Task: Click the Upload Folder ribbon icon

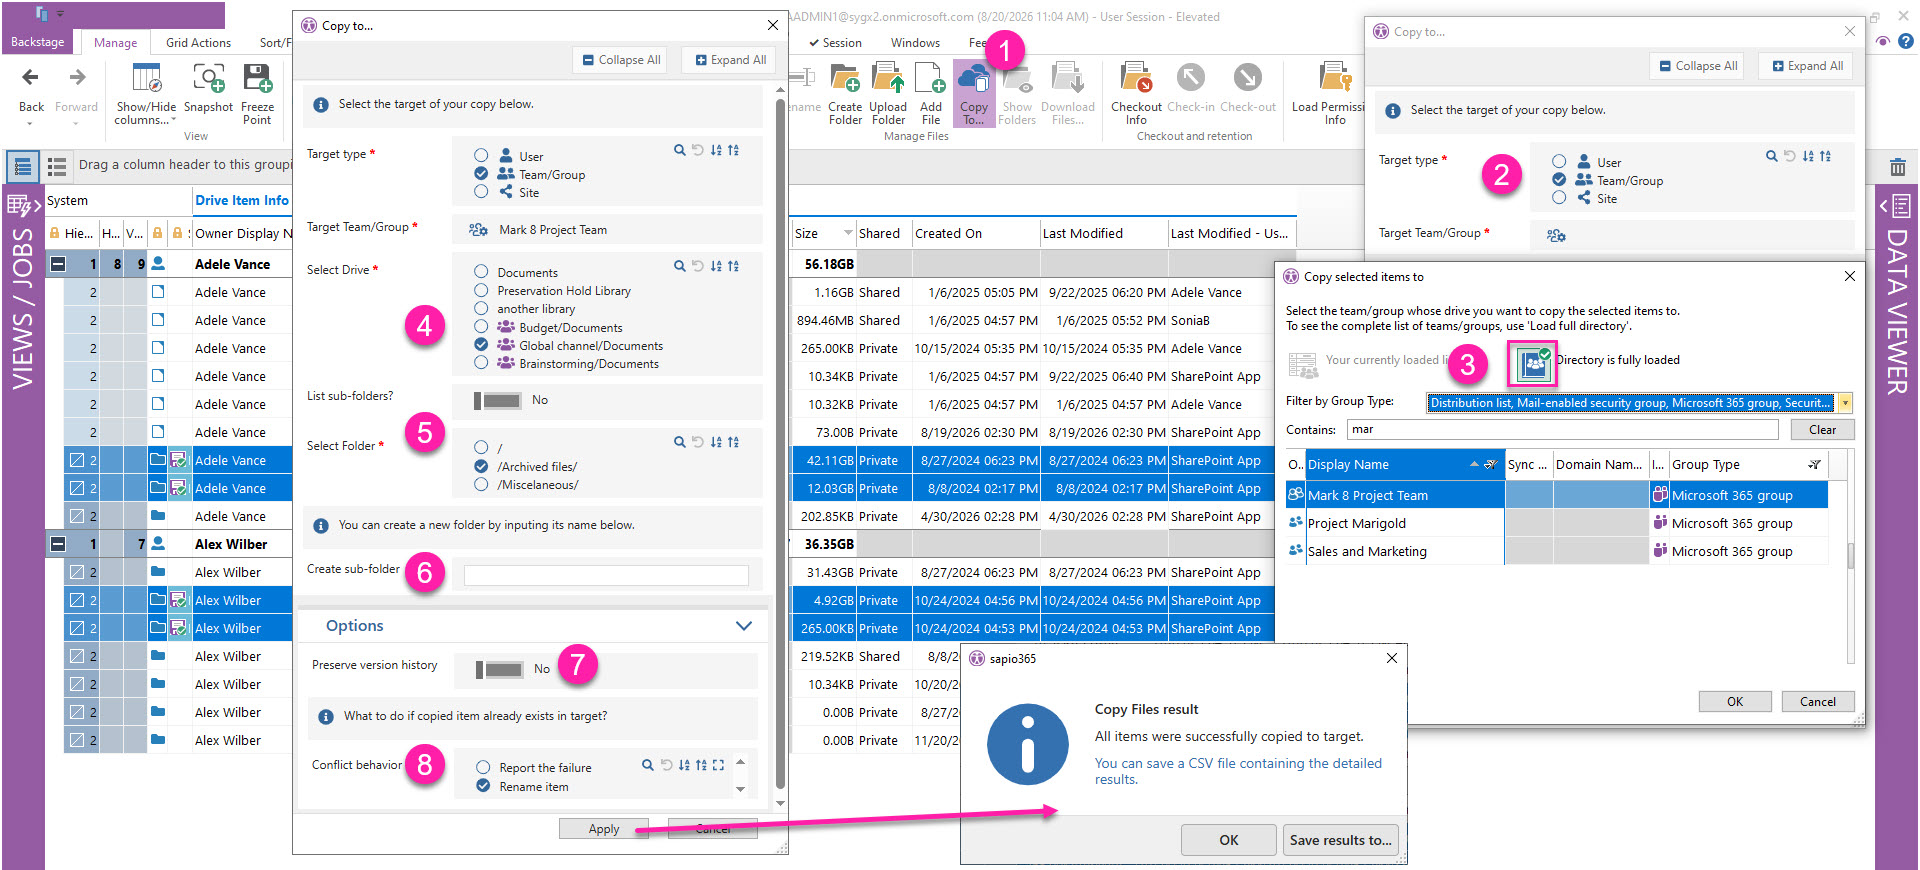Action: (x=888, y=77)
